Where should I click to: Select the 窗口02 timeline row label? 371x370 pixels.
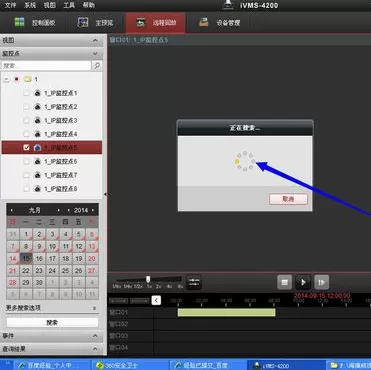(119, 324)
